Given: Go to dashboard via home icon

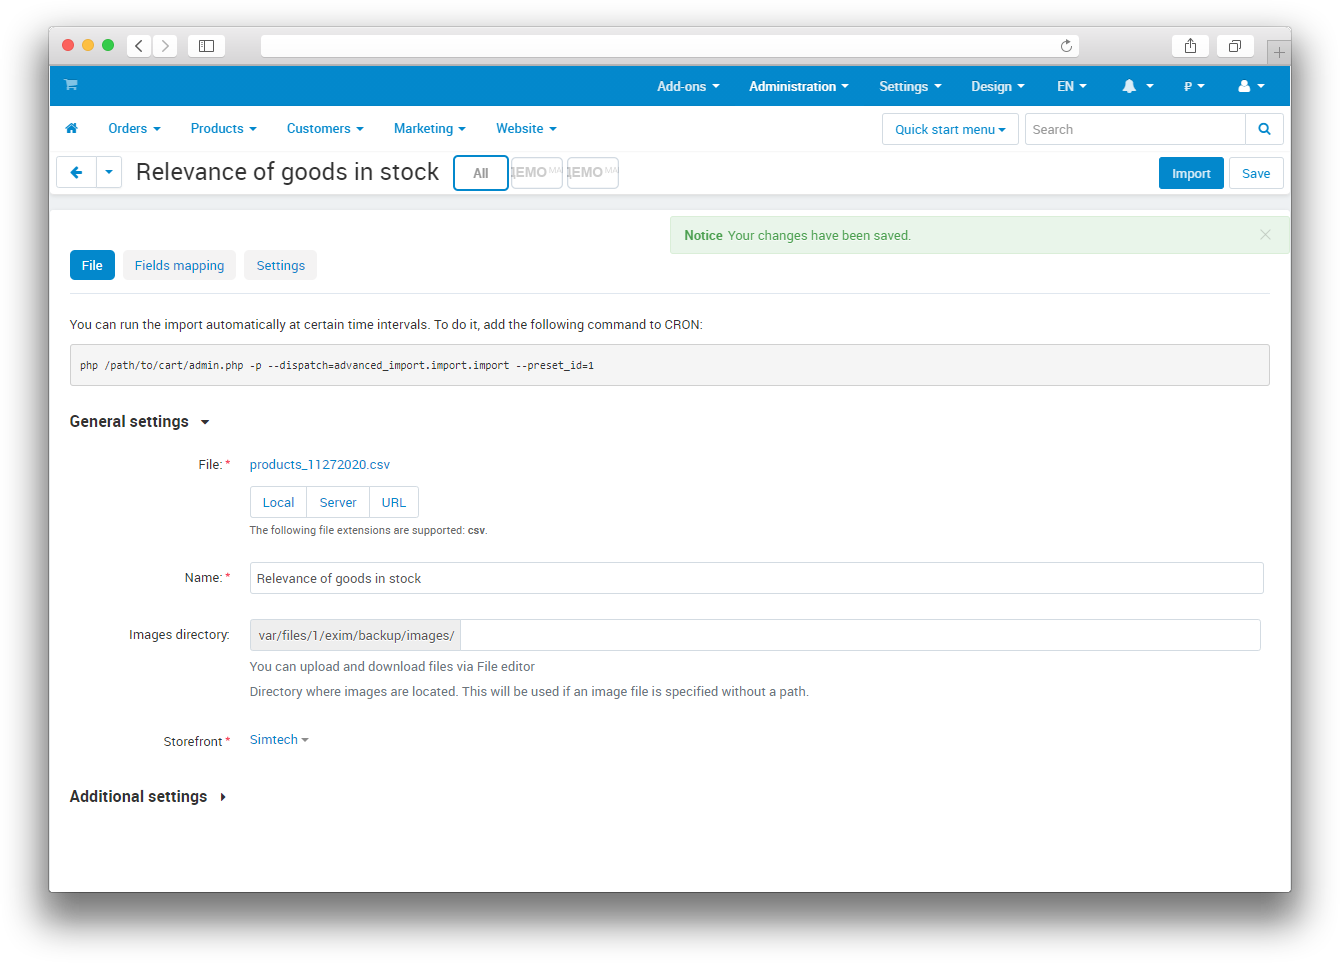Looking at the screenshot, I should point(71,129).
